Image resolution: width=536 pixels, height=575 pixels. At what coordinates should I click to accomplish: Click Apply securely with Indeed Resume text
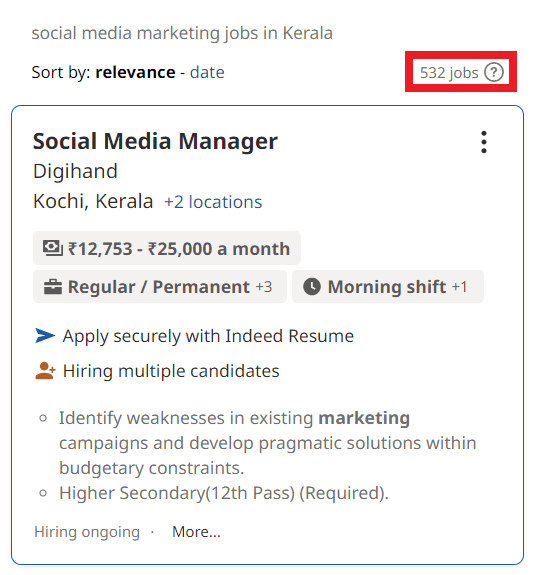click(208, 336)
